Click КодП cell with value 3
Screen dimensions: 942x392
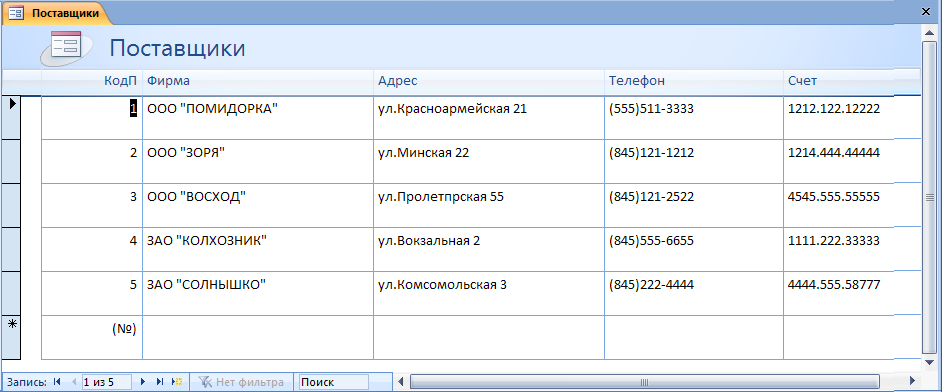[92, 205]
